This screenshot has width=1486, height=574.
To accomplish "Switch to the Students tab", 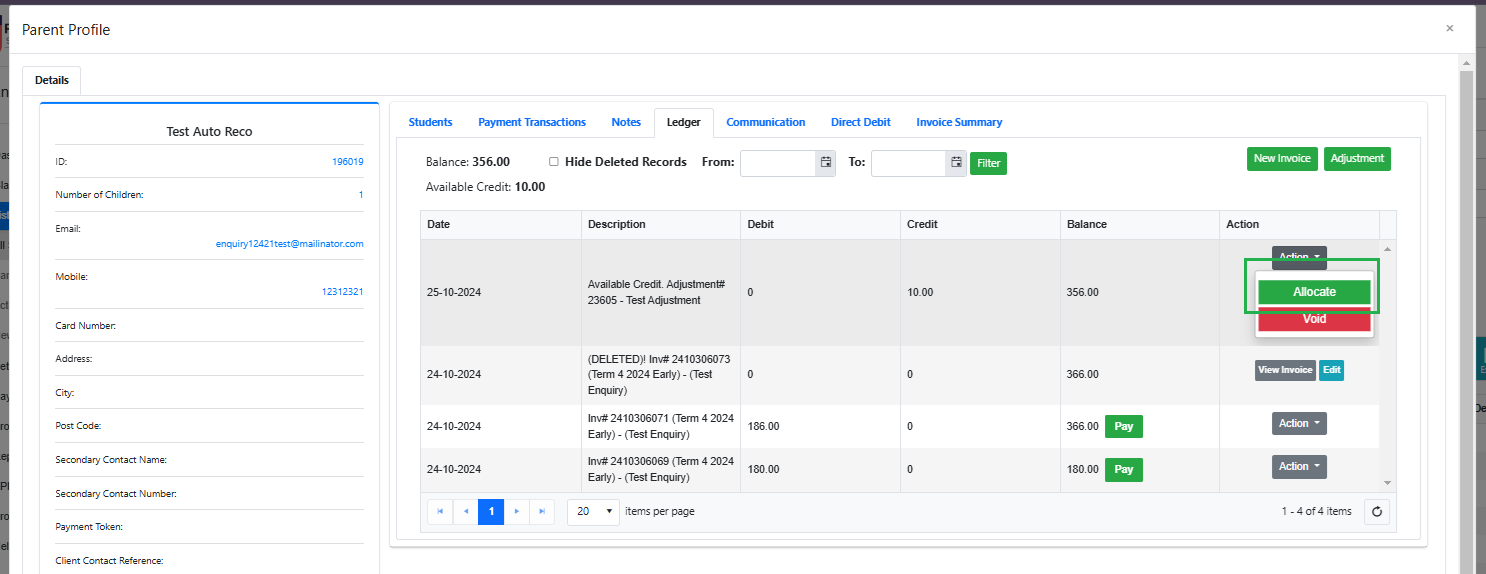I will [x=430, y=122].
